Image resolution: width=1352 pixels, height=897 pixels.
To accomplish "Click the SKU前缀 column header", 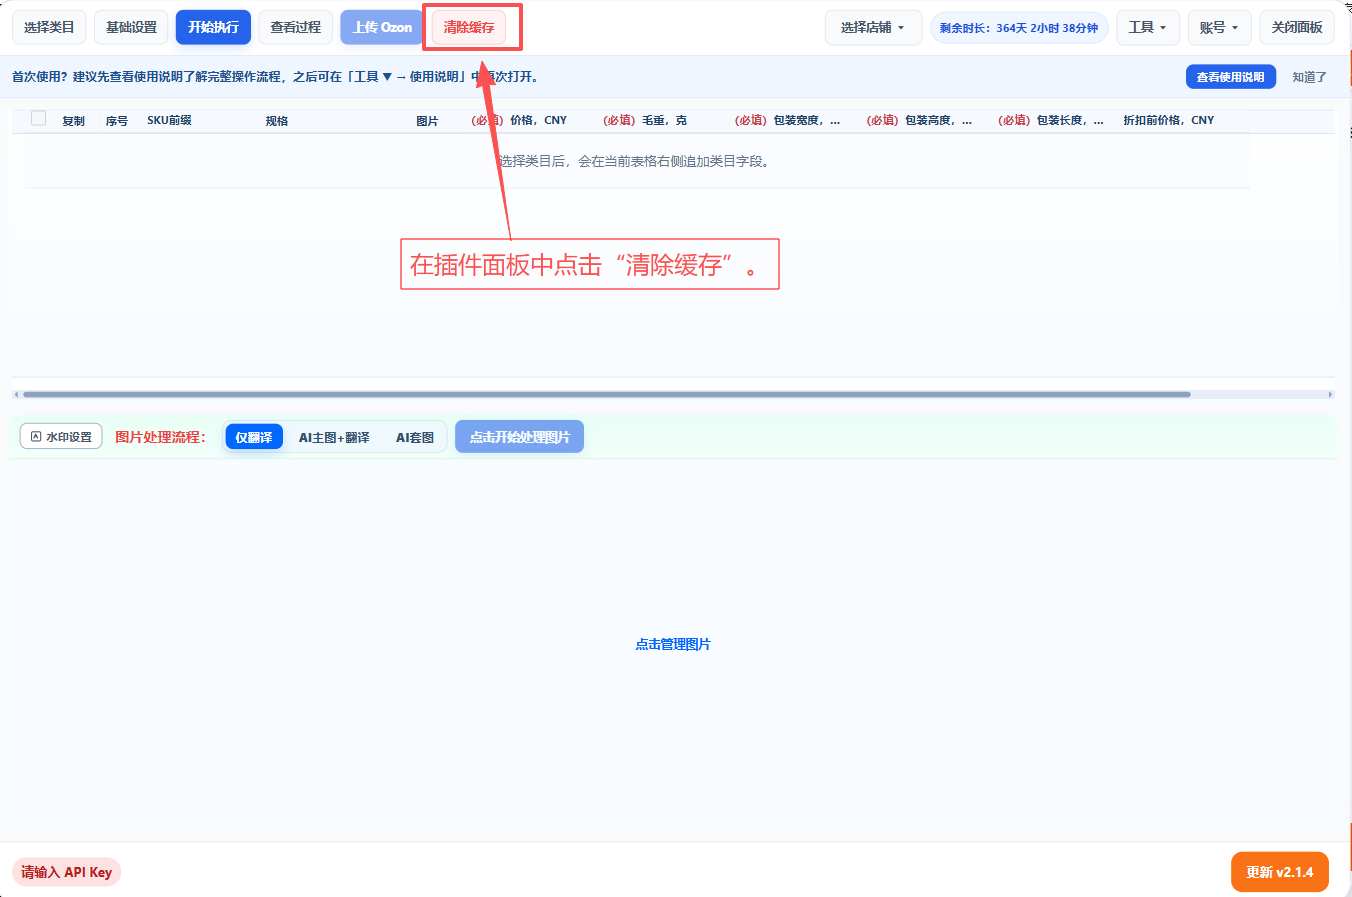I will click(x=169, y=120).
